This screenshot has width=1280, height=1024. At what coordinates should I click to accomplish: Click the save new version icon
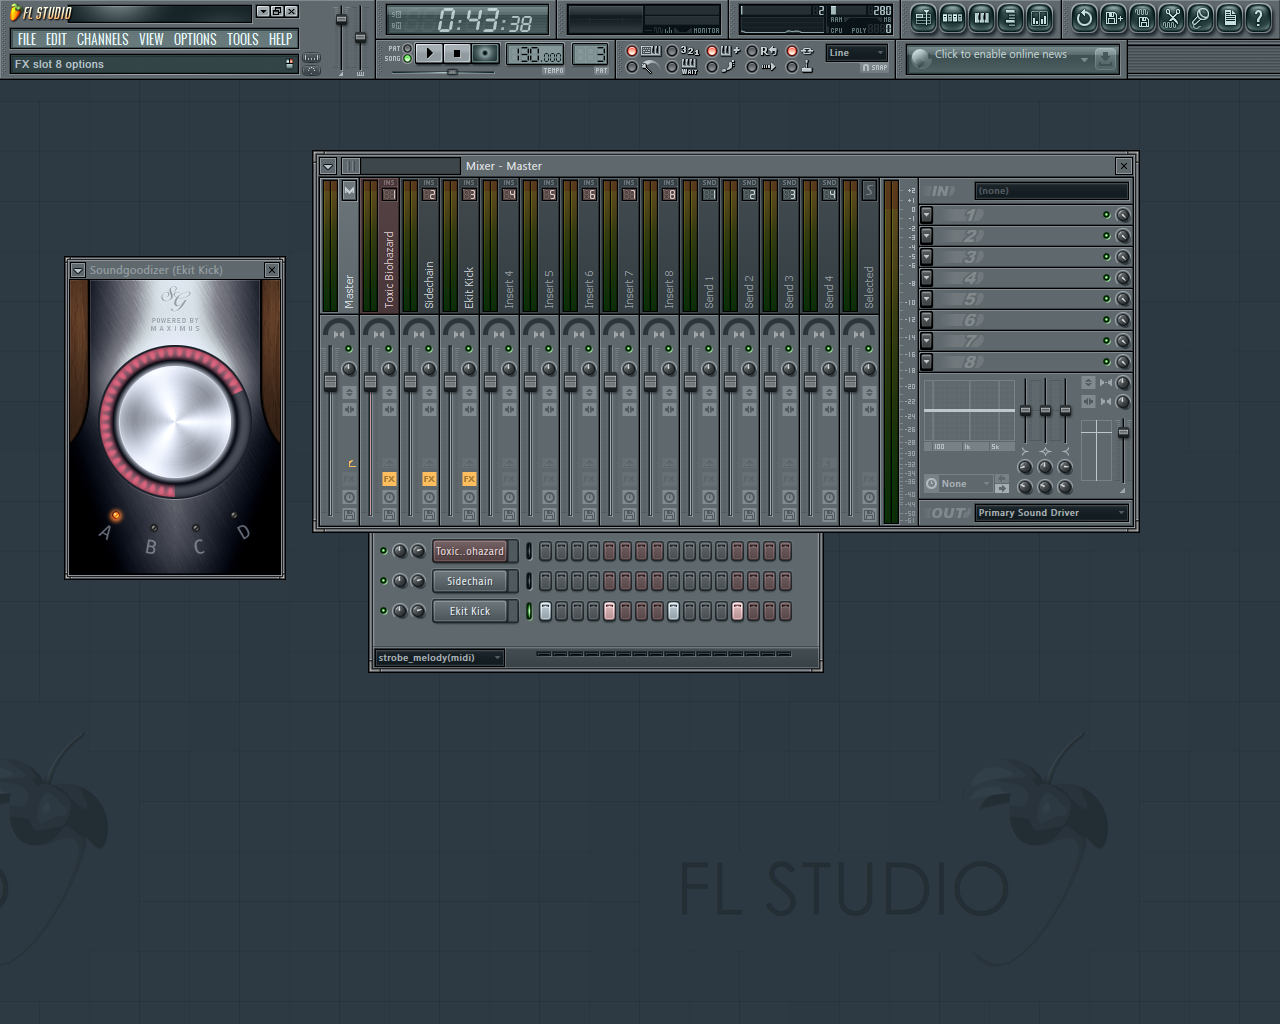pyautogui.click(x=1113, y=17)
